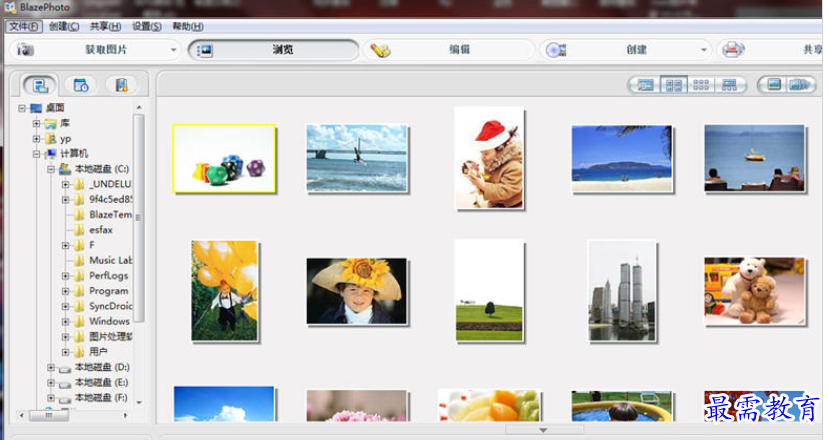
Task: Expand the yp user folder node
Action: coord(36,139)
